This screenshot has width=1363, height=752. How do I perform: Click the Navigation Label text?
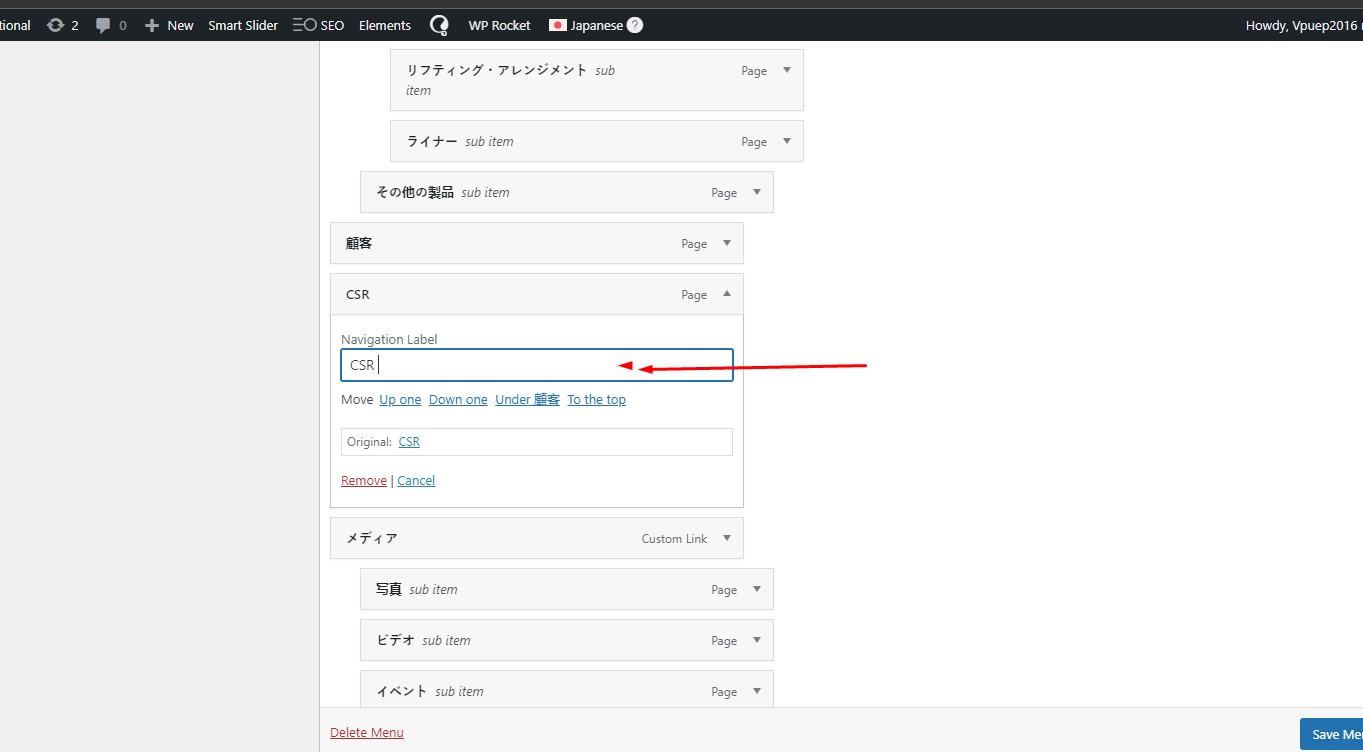tap(389, 339)
